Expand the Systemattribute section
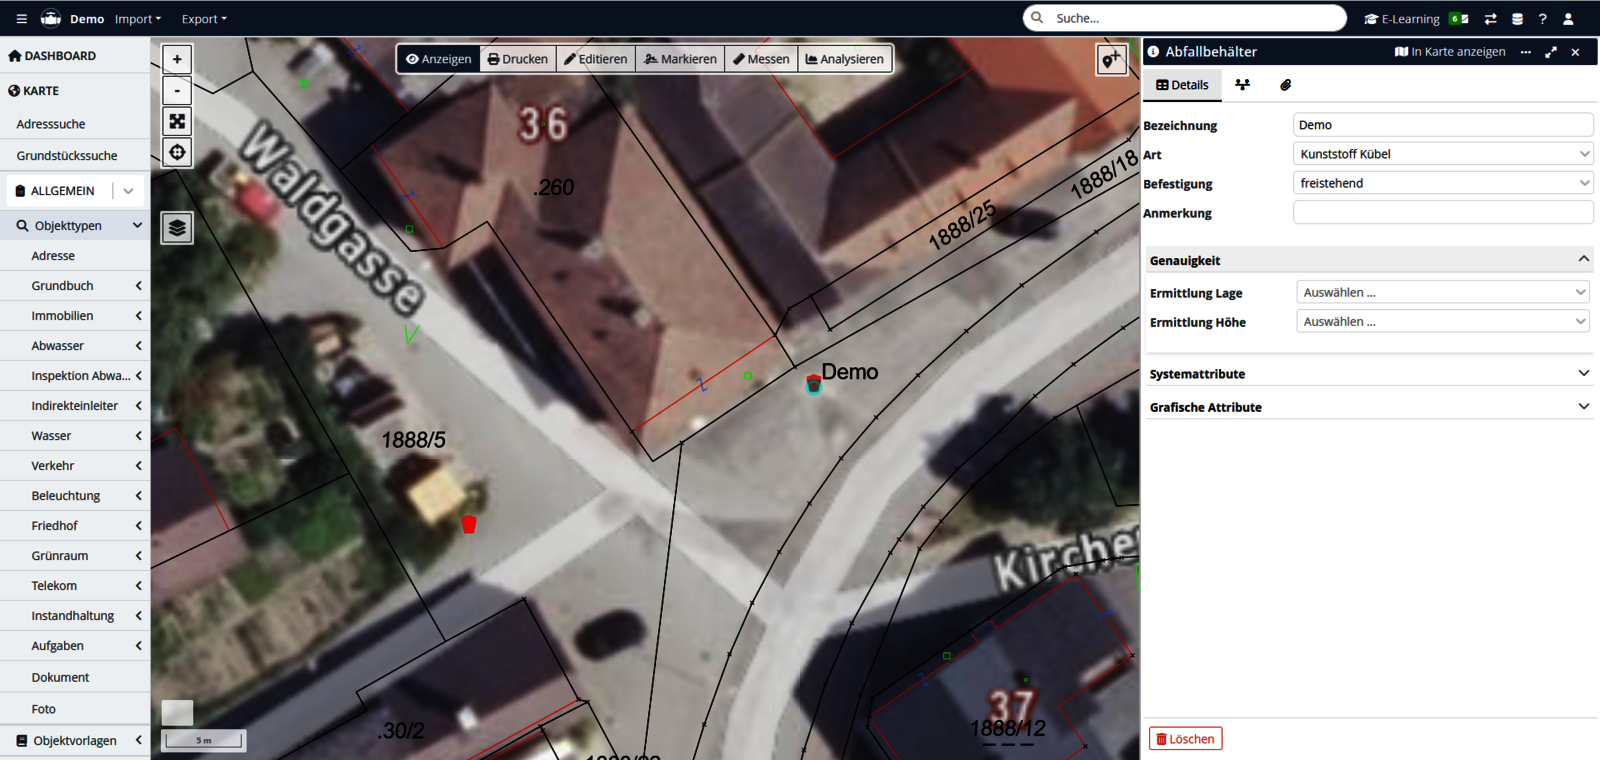 point(1368,374)
